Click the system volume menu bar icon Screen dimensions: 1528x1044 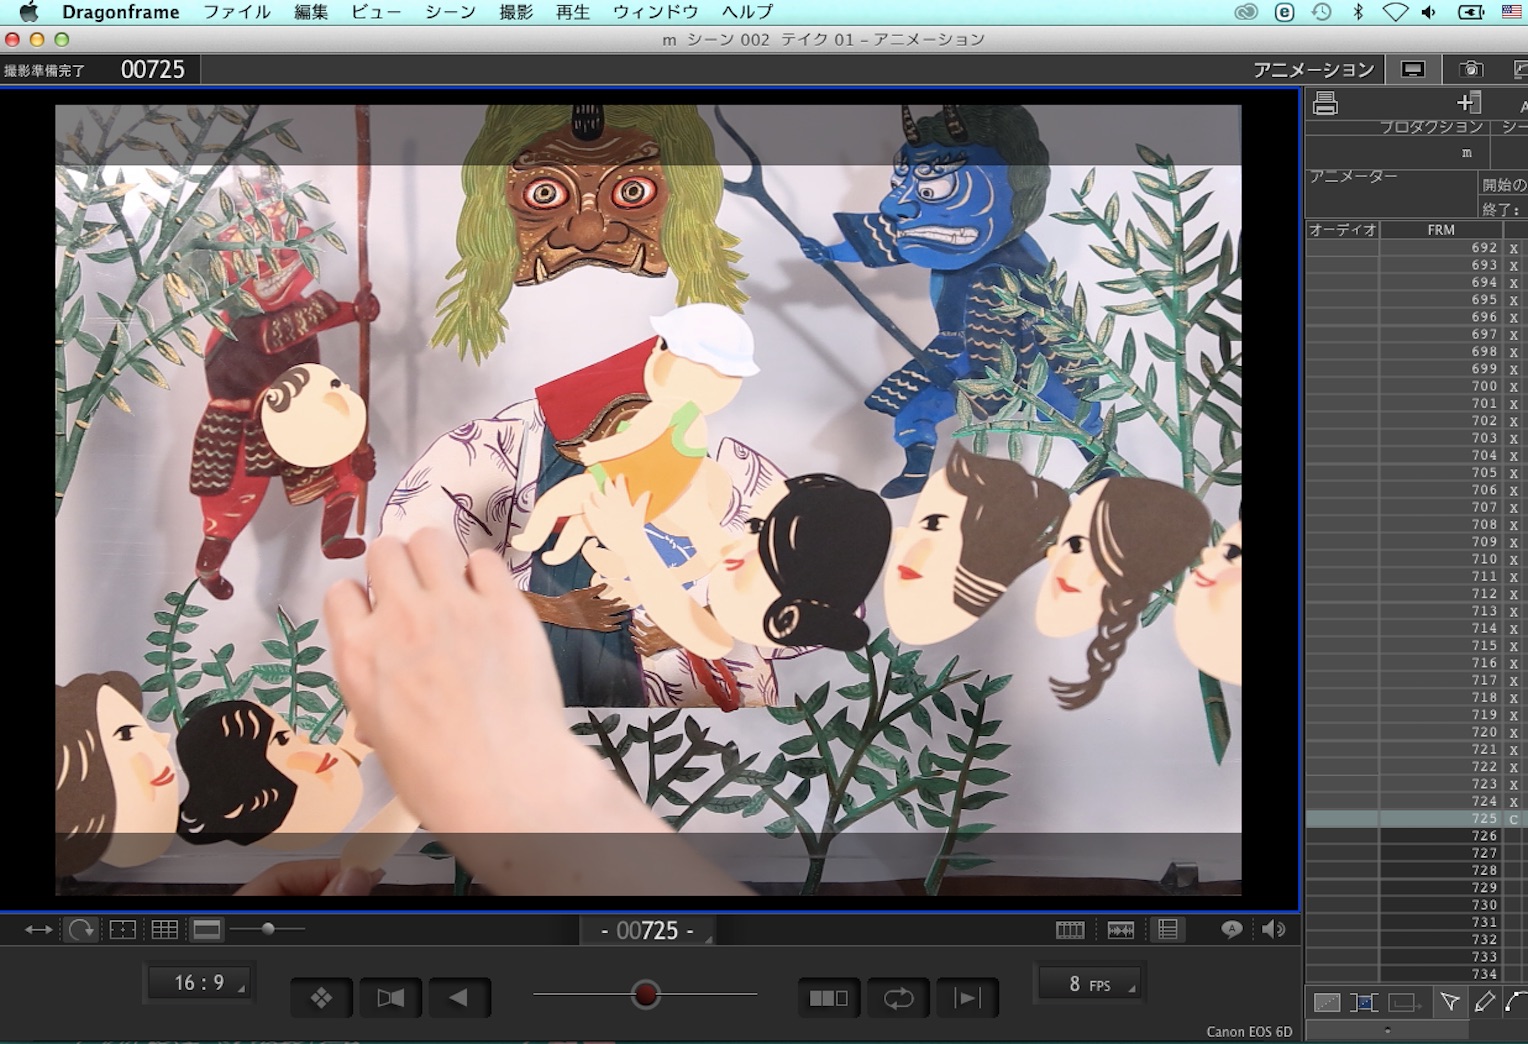click(1429, 12)
